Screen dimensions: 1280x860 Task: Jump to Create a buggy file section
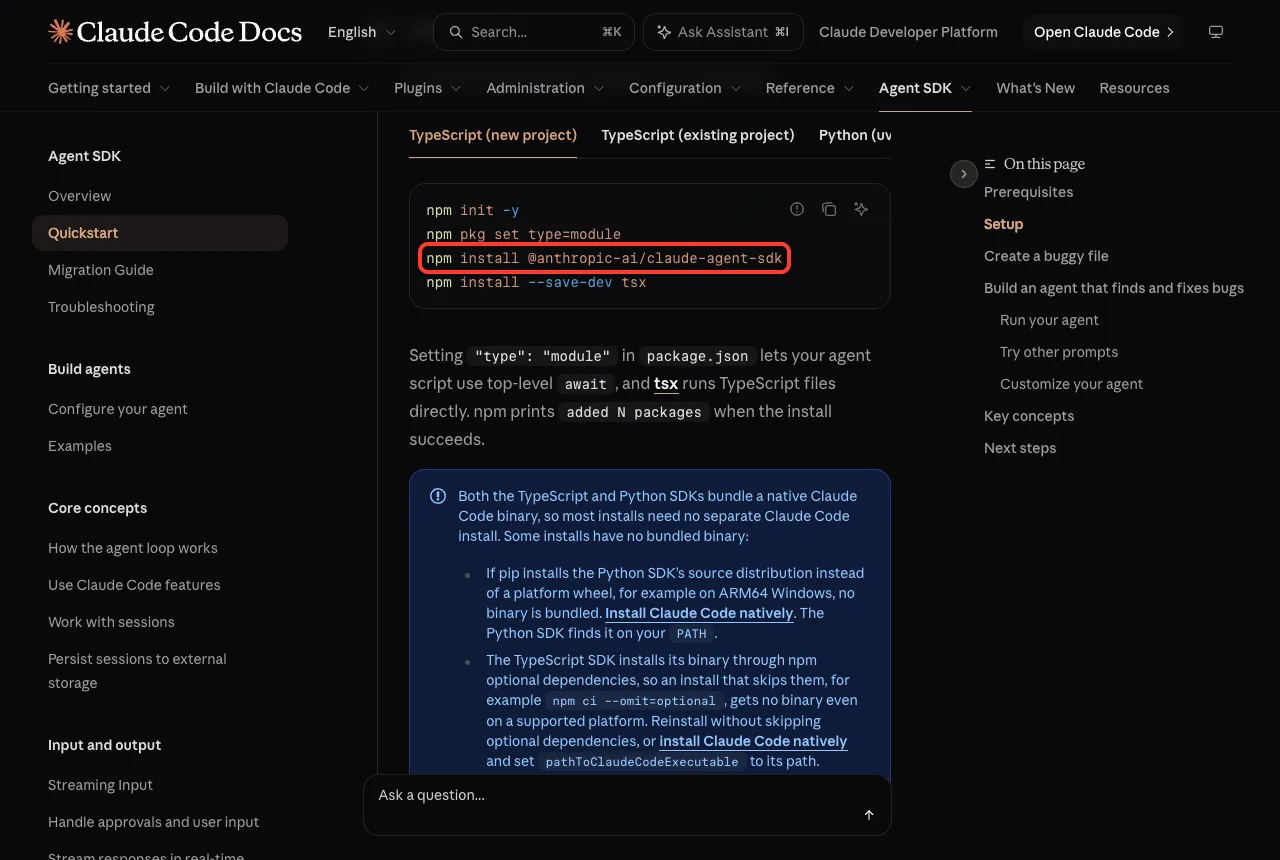(x=1046, y=256)
